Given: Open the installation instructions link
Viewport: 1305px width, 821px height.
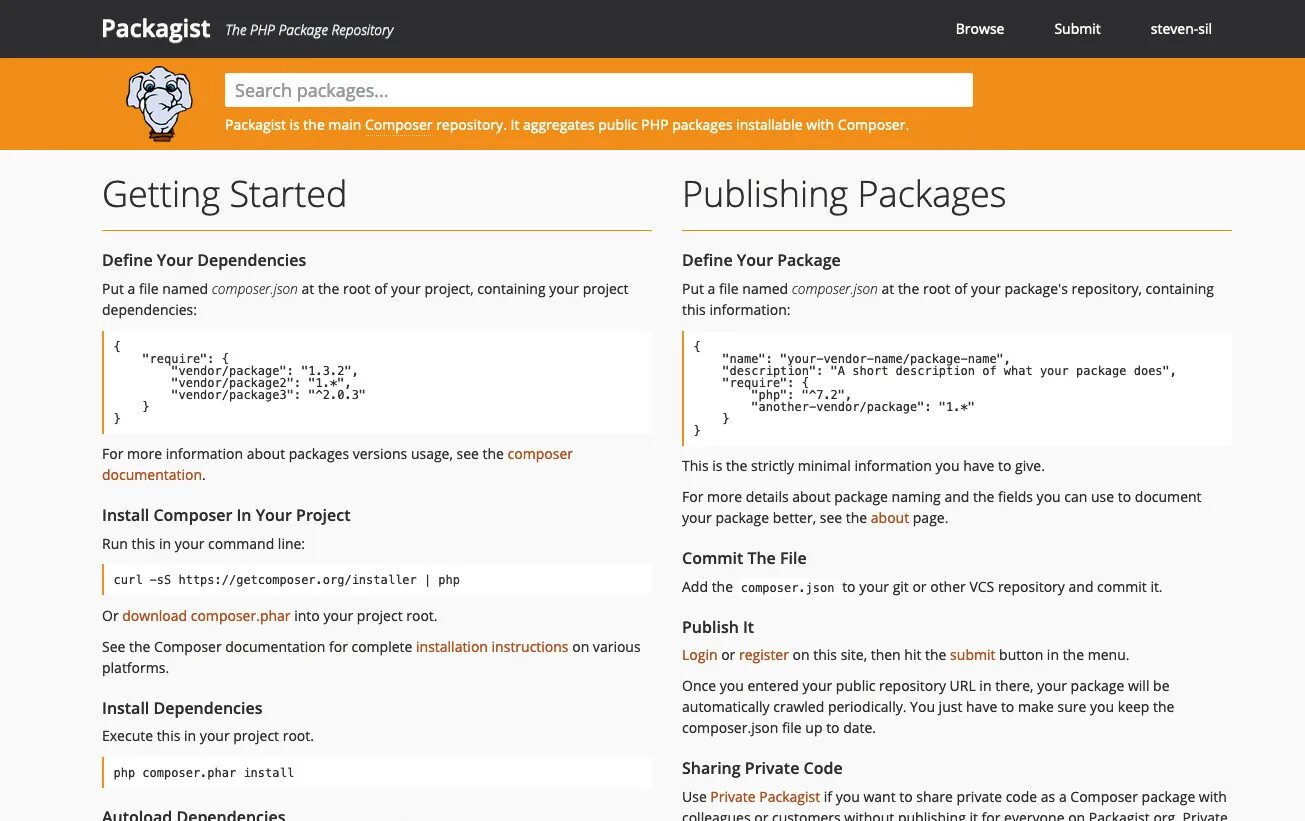Looking at the screenshot, I should [x=491, y=646].
